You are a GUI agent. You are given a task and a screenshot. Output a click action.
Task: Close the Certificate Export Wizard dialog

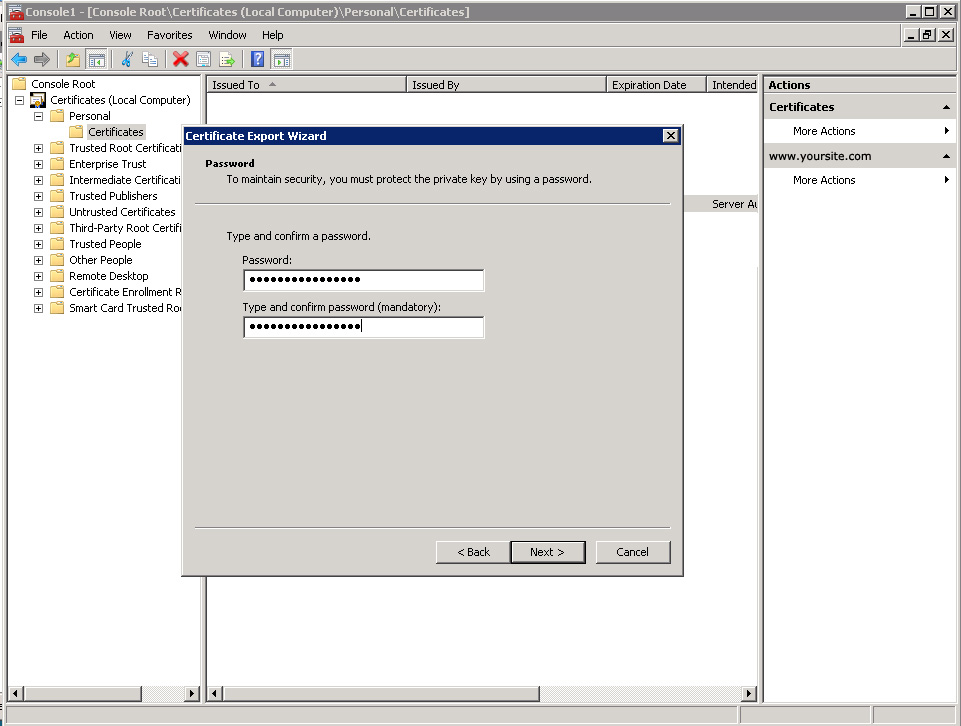coord(671,135)
